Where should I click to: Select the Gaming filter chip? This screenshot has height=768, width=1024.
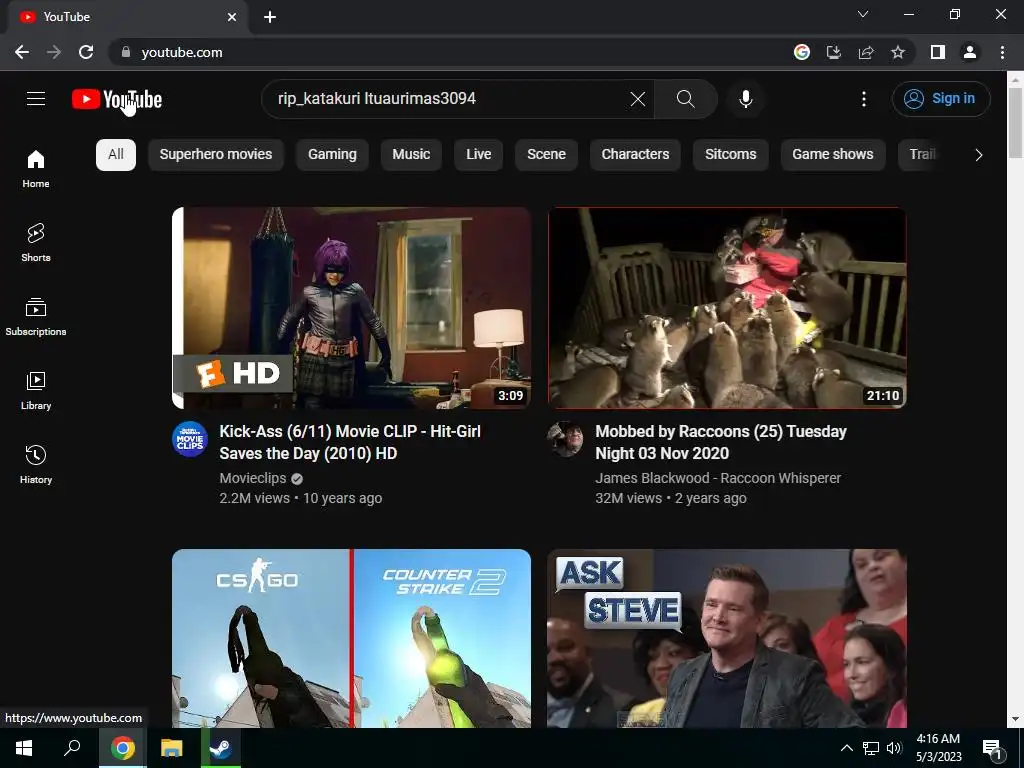[x=332, y=155]
